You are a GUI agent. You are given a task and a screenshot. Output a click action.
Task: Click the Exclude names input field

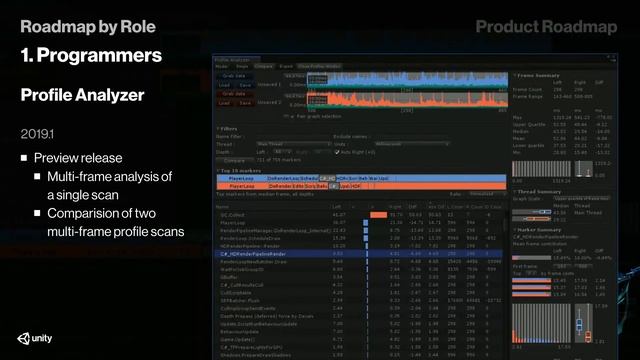coord(412,137)
